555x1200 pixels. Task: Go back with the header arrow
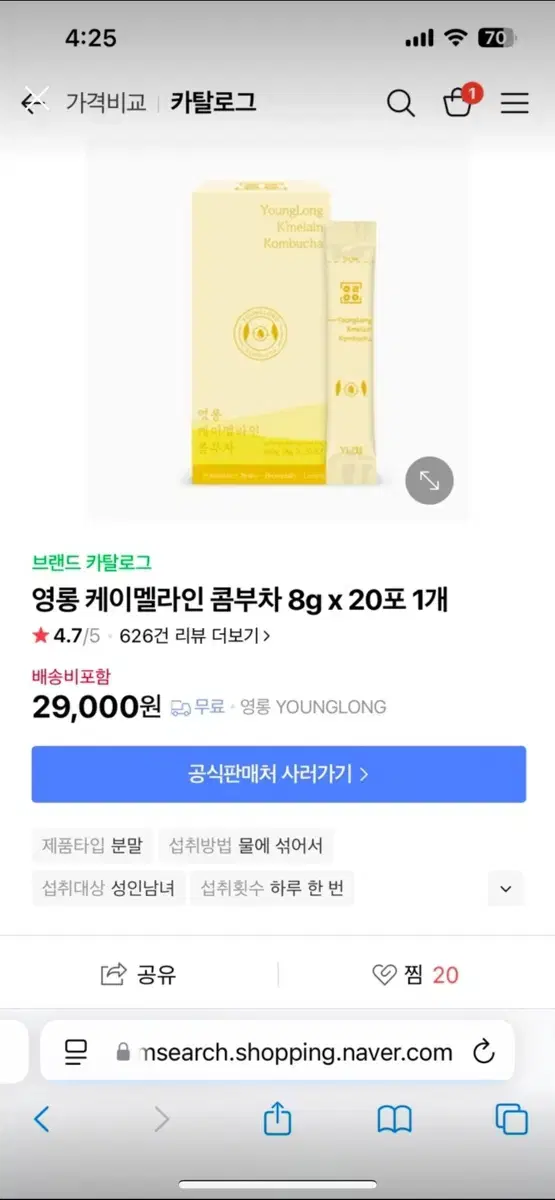35,101
